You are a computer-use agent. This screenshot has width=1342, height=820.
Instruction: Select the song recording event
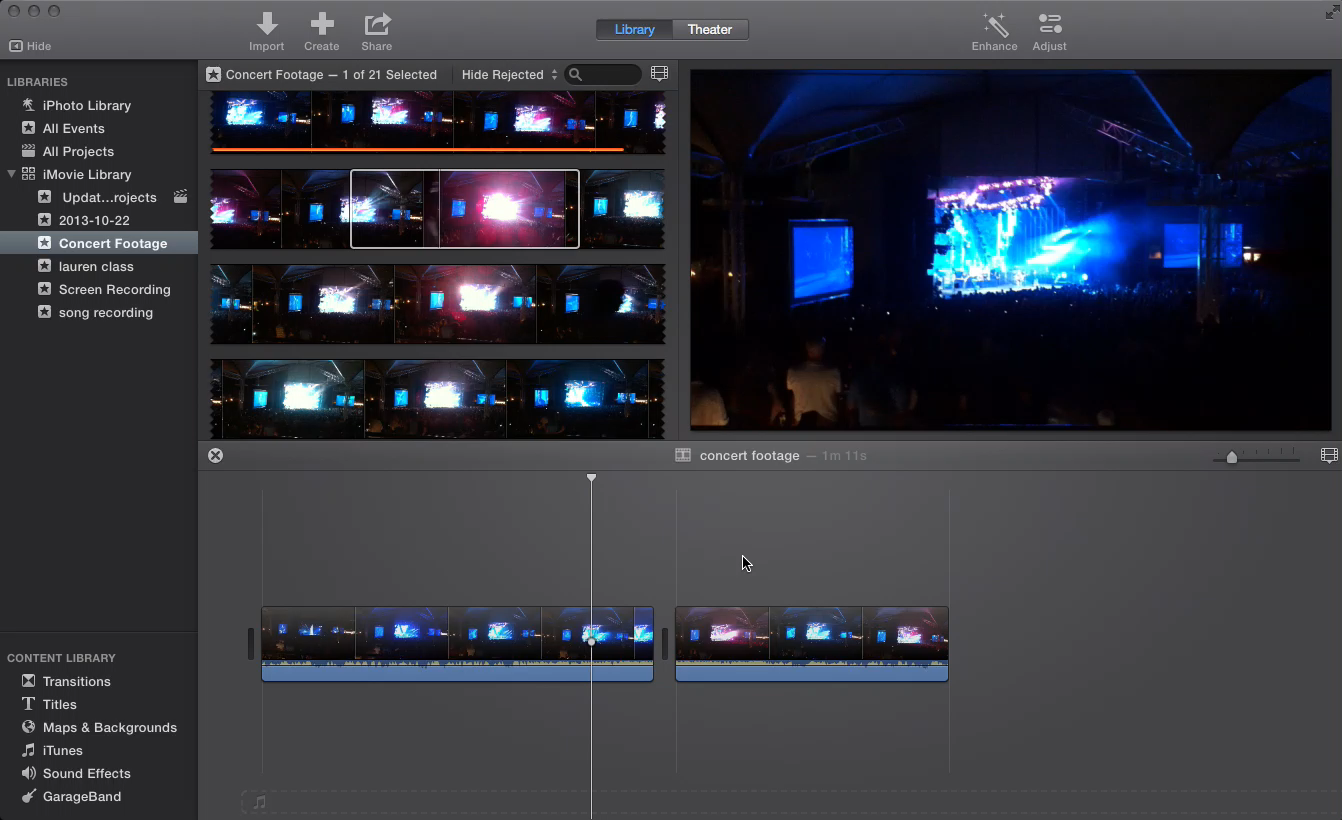(106, 312)
